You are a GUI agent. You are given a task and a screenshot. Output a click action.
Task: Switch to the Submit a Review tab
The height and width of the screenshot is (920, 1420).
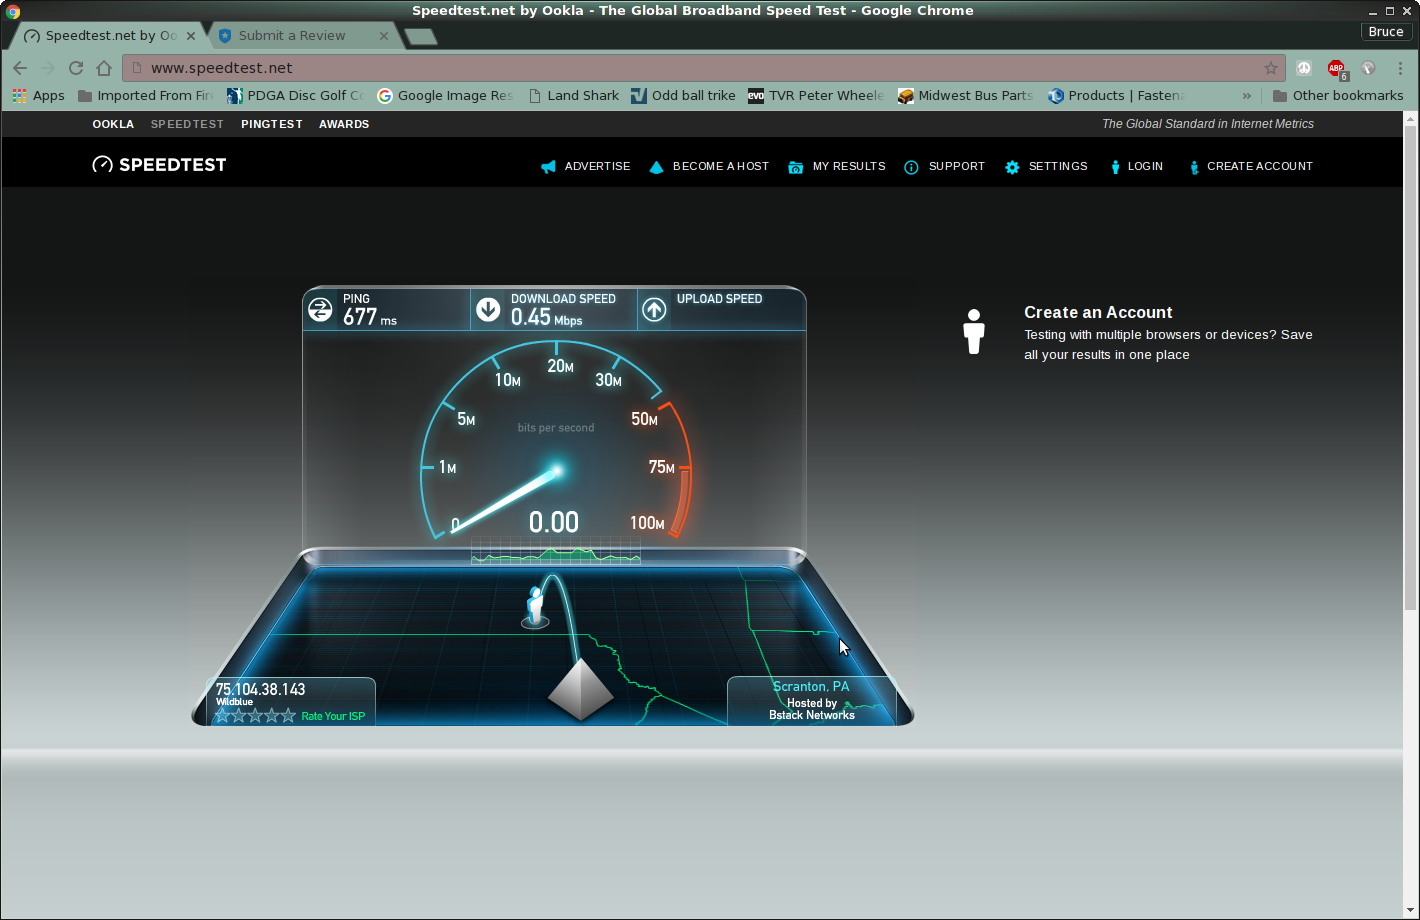(292, 35)
